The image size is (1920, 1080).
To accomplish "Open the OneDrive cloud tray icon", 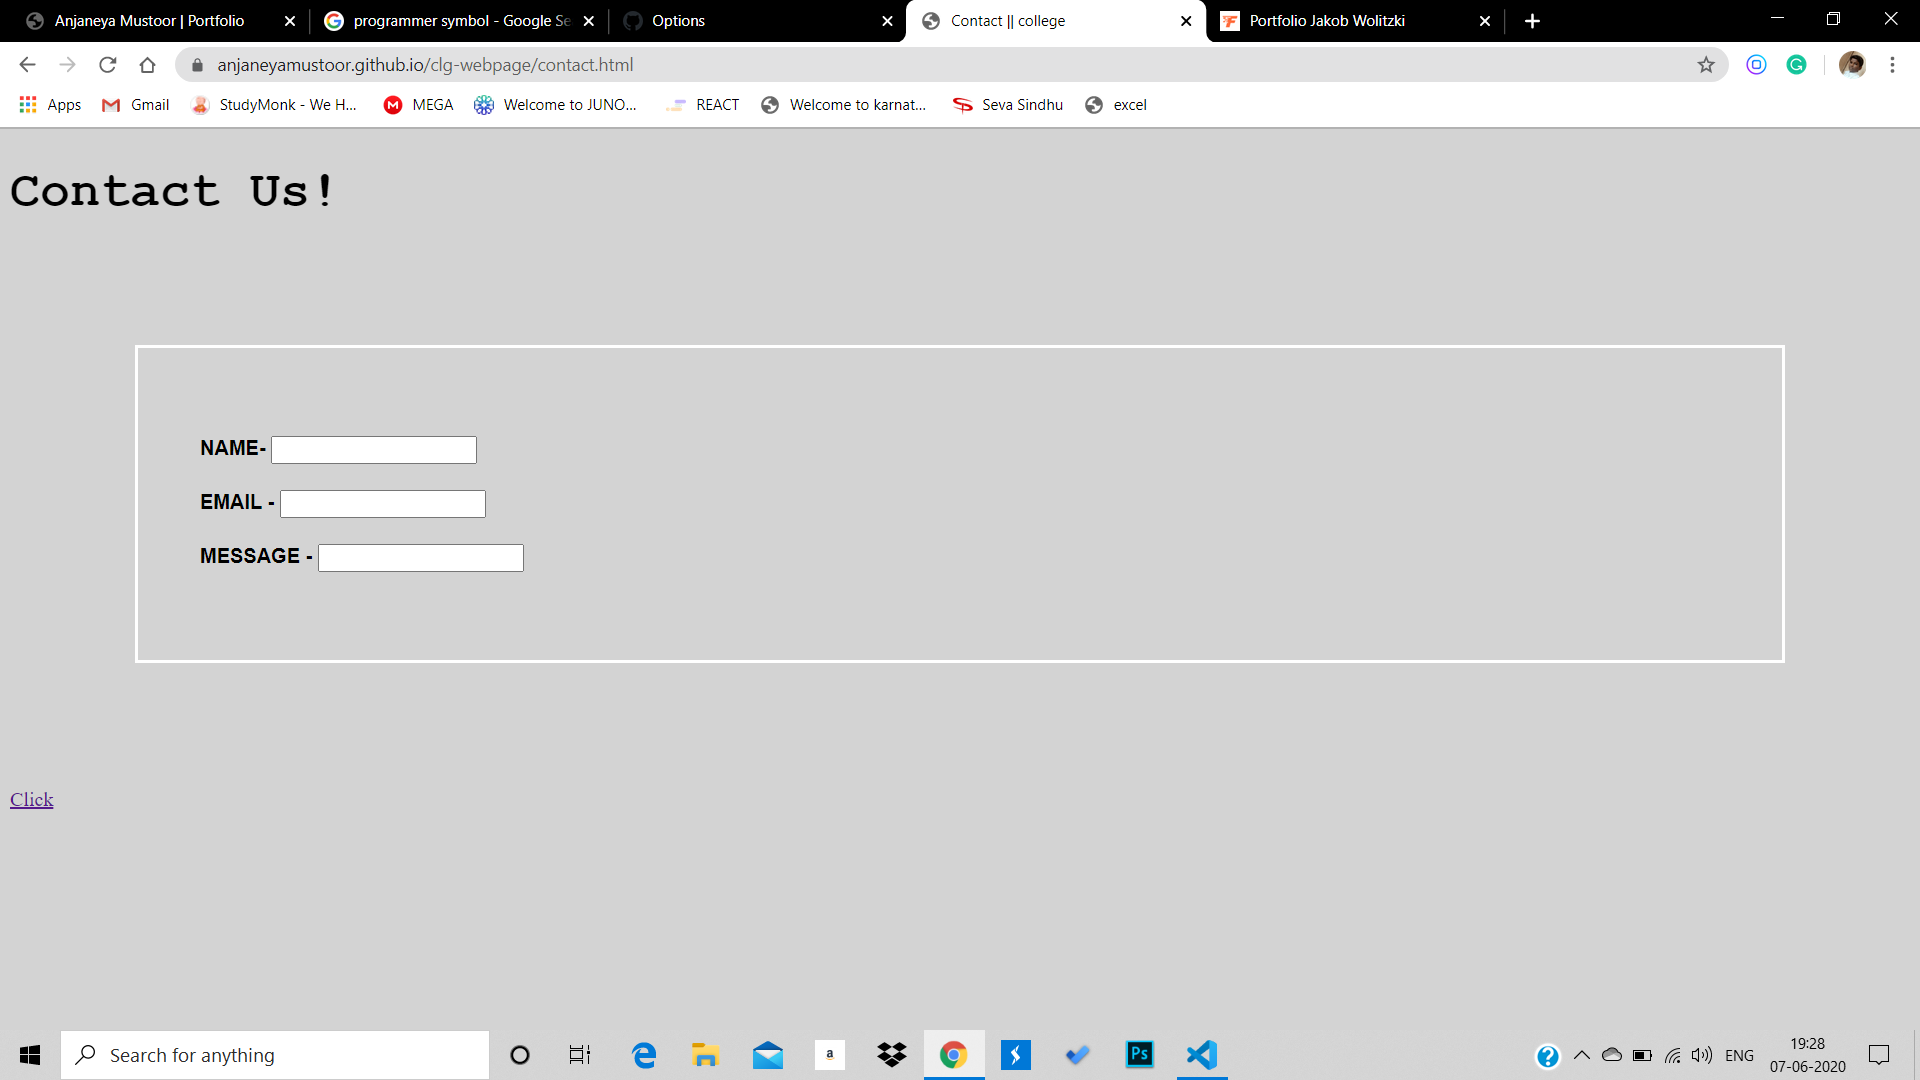I will point(1612,1055).
